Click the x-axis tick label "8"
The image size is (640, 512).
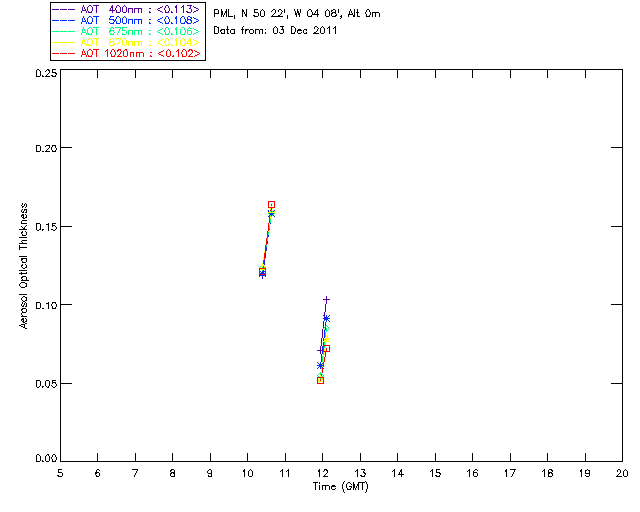(173, 473)
